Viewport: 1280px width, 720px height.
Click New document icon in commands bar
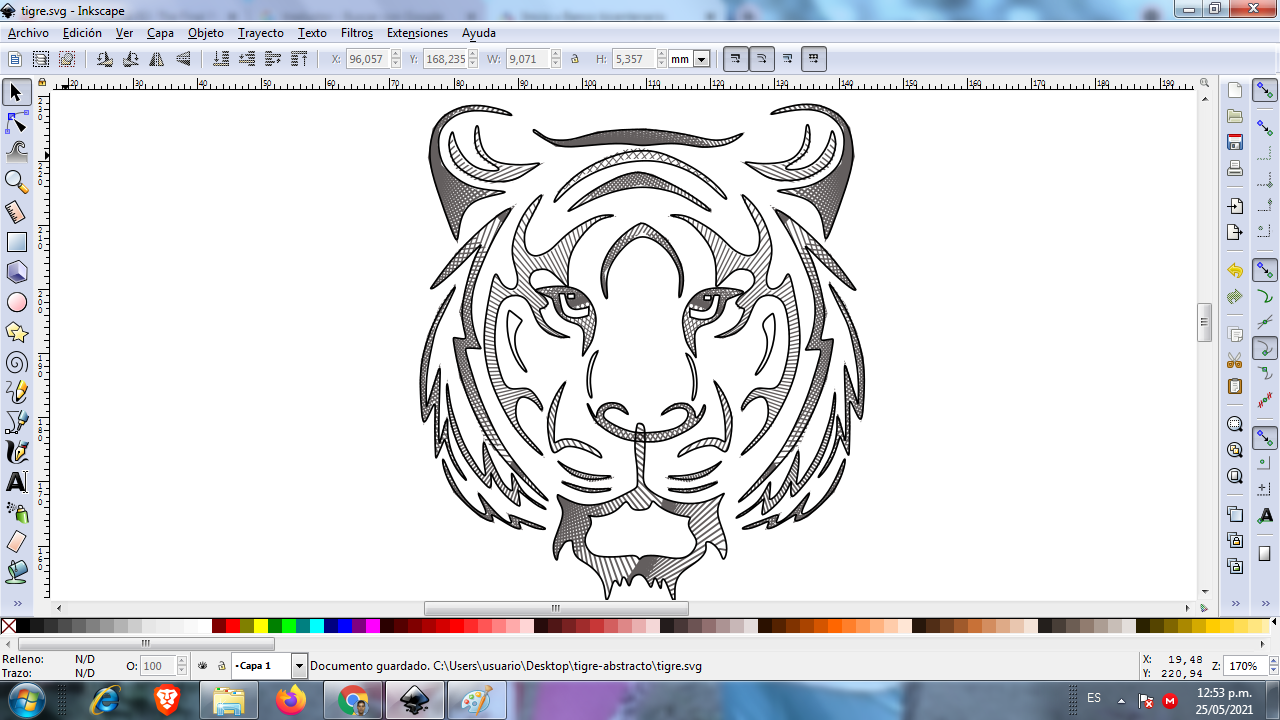(1235, 90)
